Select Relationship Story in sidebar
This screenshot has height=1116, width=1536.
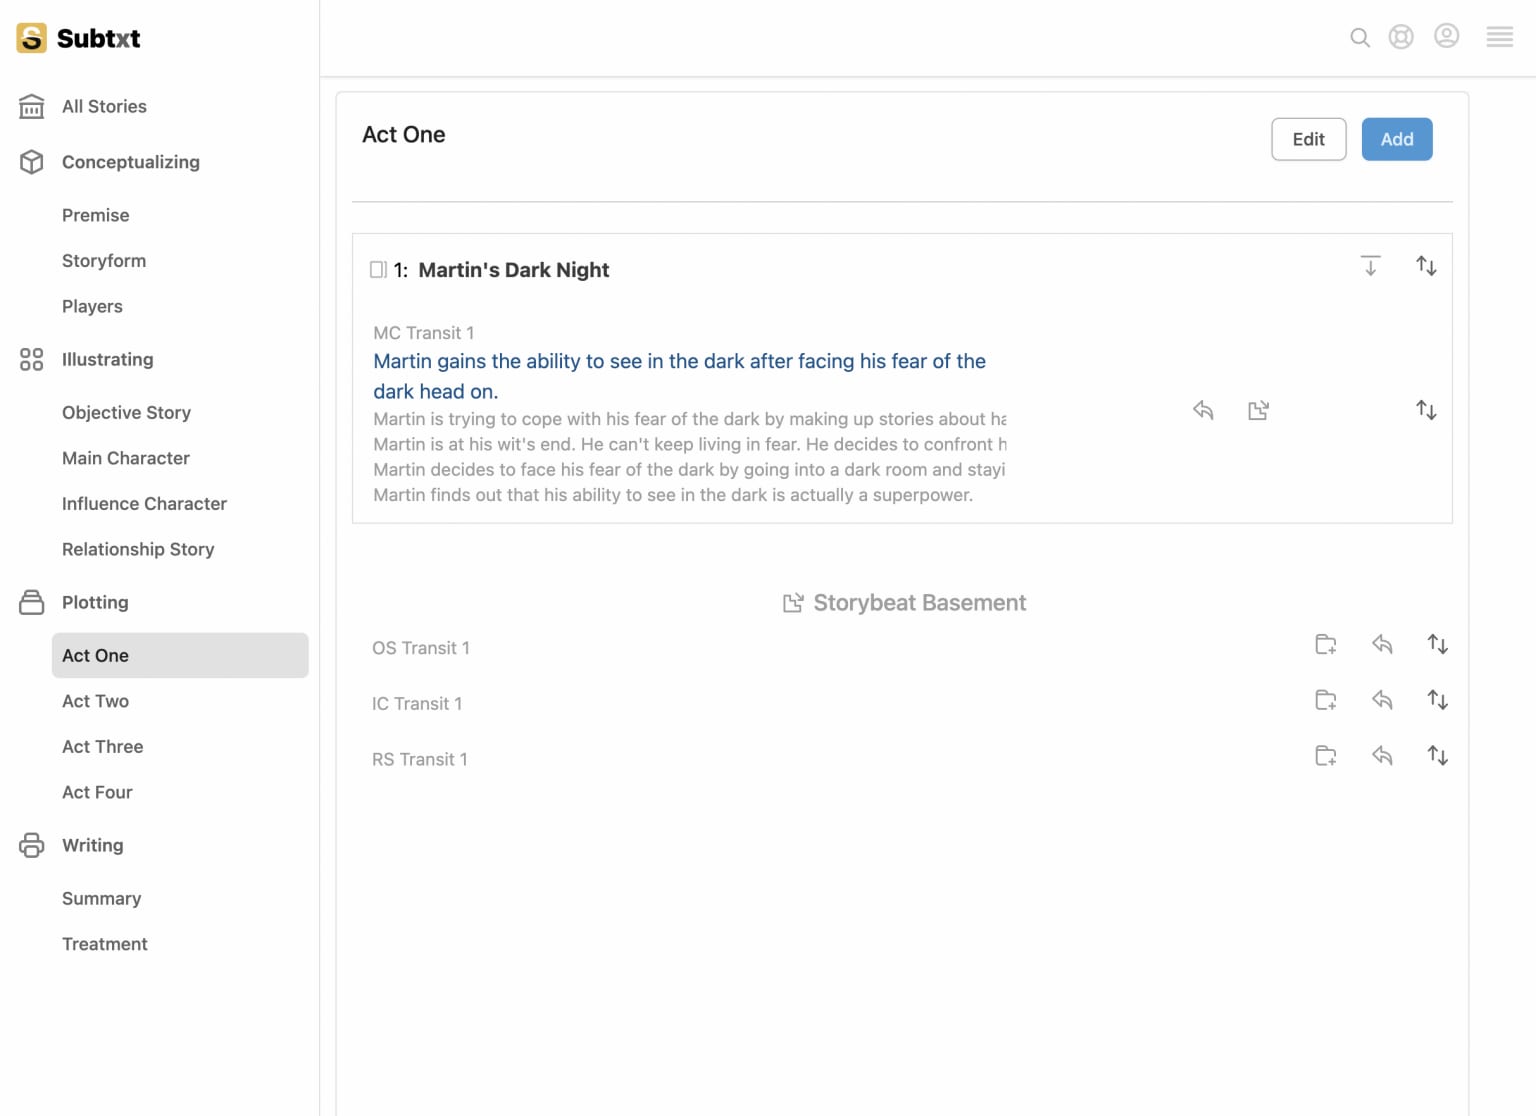coord(138,549)
